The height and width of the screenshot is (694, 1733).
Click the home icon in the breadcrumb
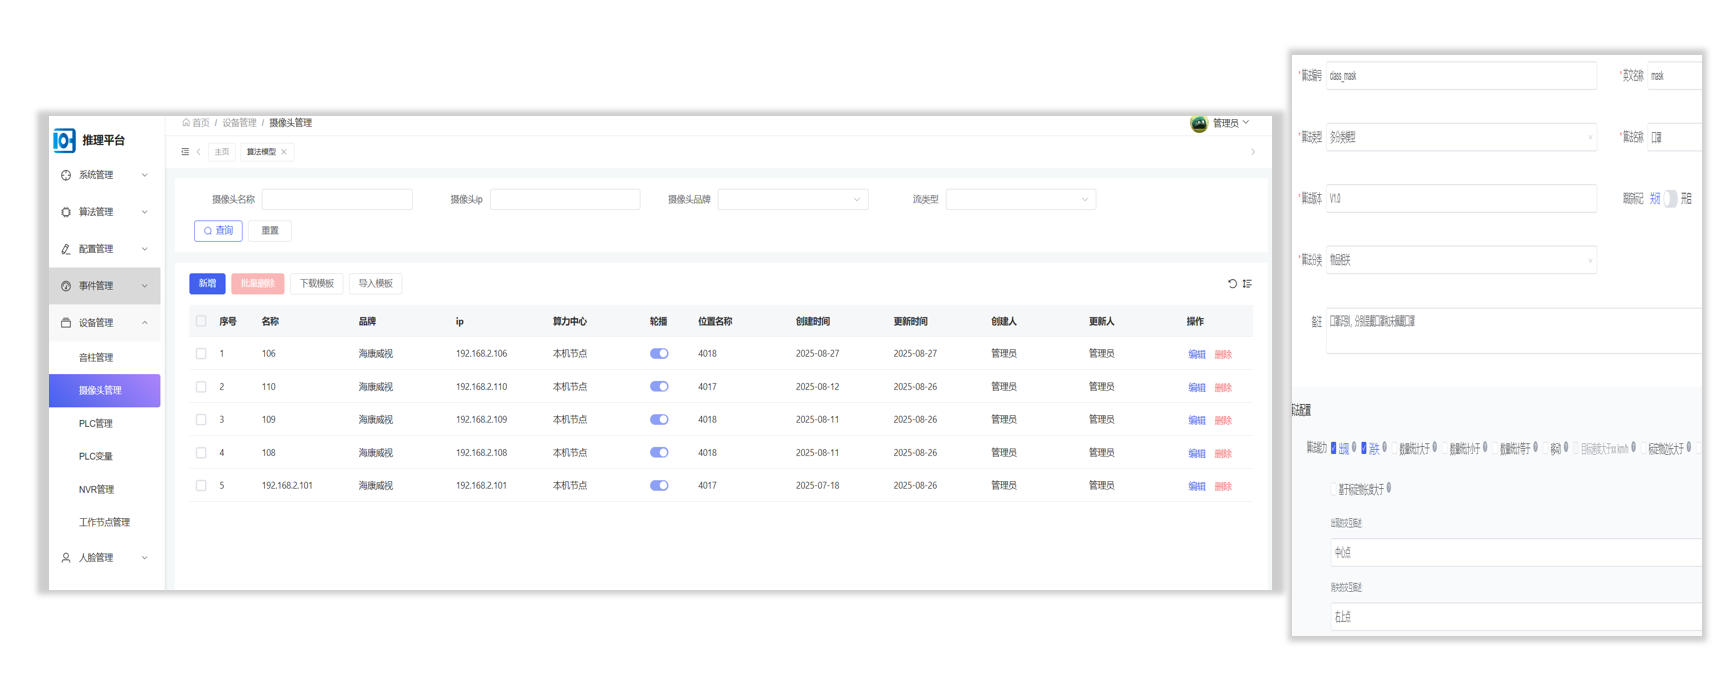[186, 123]
